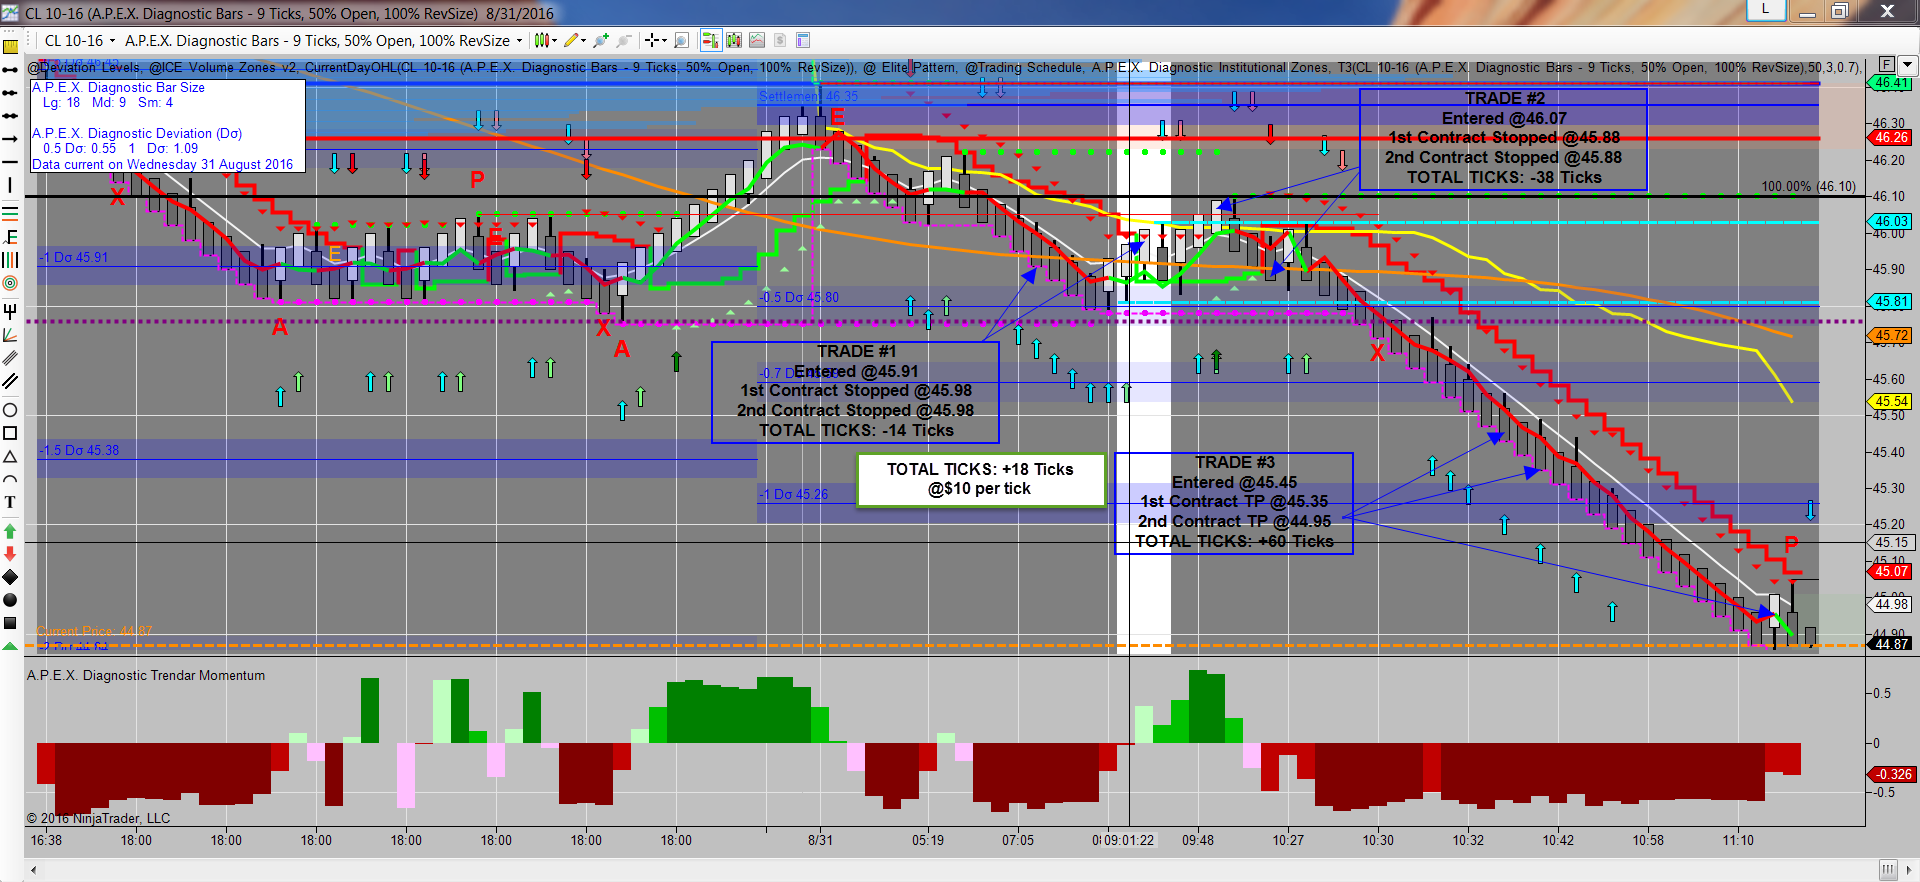The height and width of the screenshot is (882, 1920).
Task: Toggle the F button above price axis
Action: (x=1886, y=64)
